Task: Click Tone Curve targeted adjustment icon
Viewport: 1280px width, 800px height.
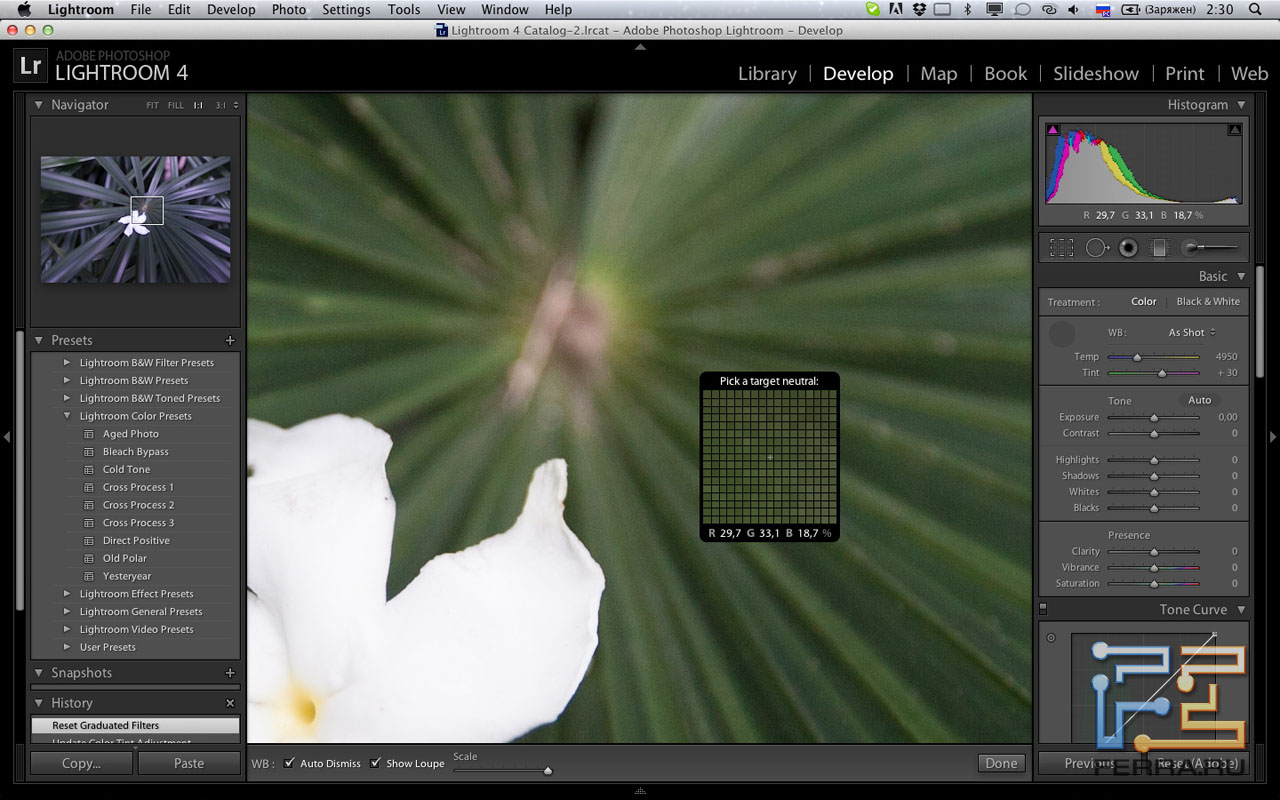Action: (1051, 638)
